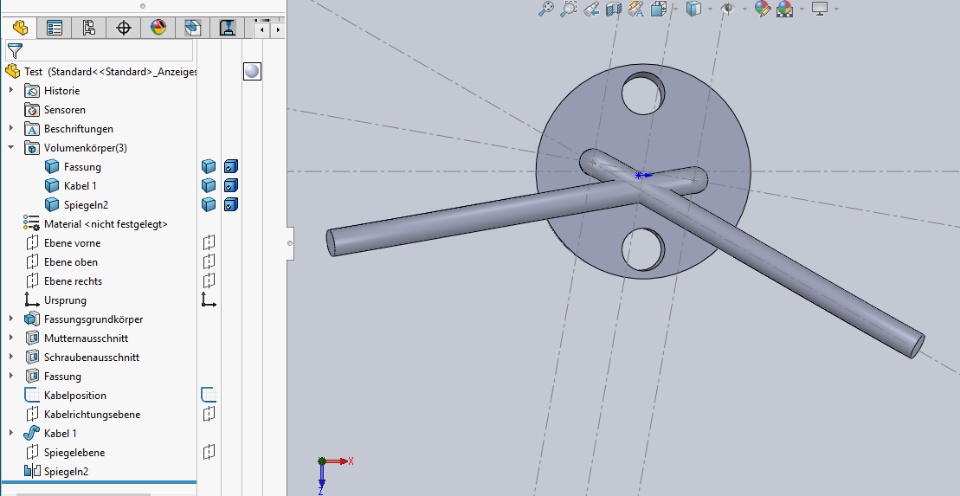The image size is (960, 496).
Task: Click the panel collapse handle beside tree
Action: (290, 243)
